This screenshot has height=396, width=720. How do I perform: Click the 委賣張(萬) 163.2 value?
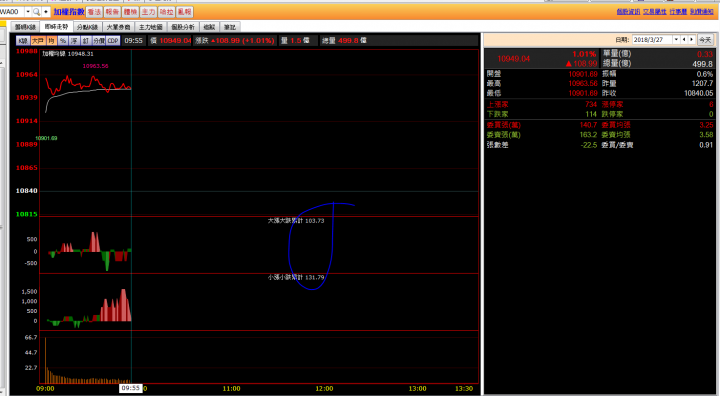coord(588,135)
